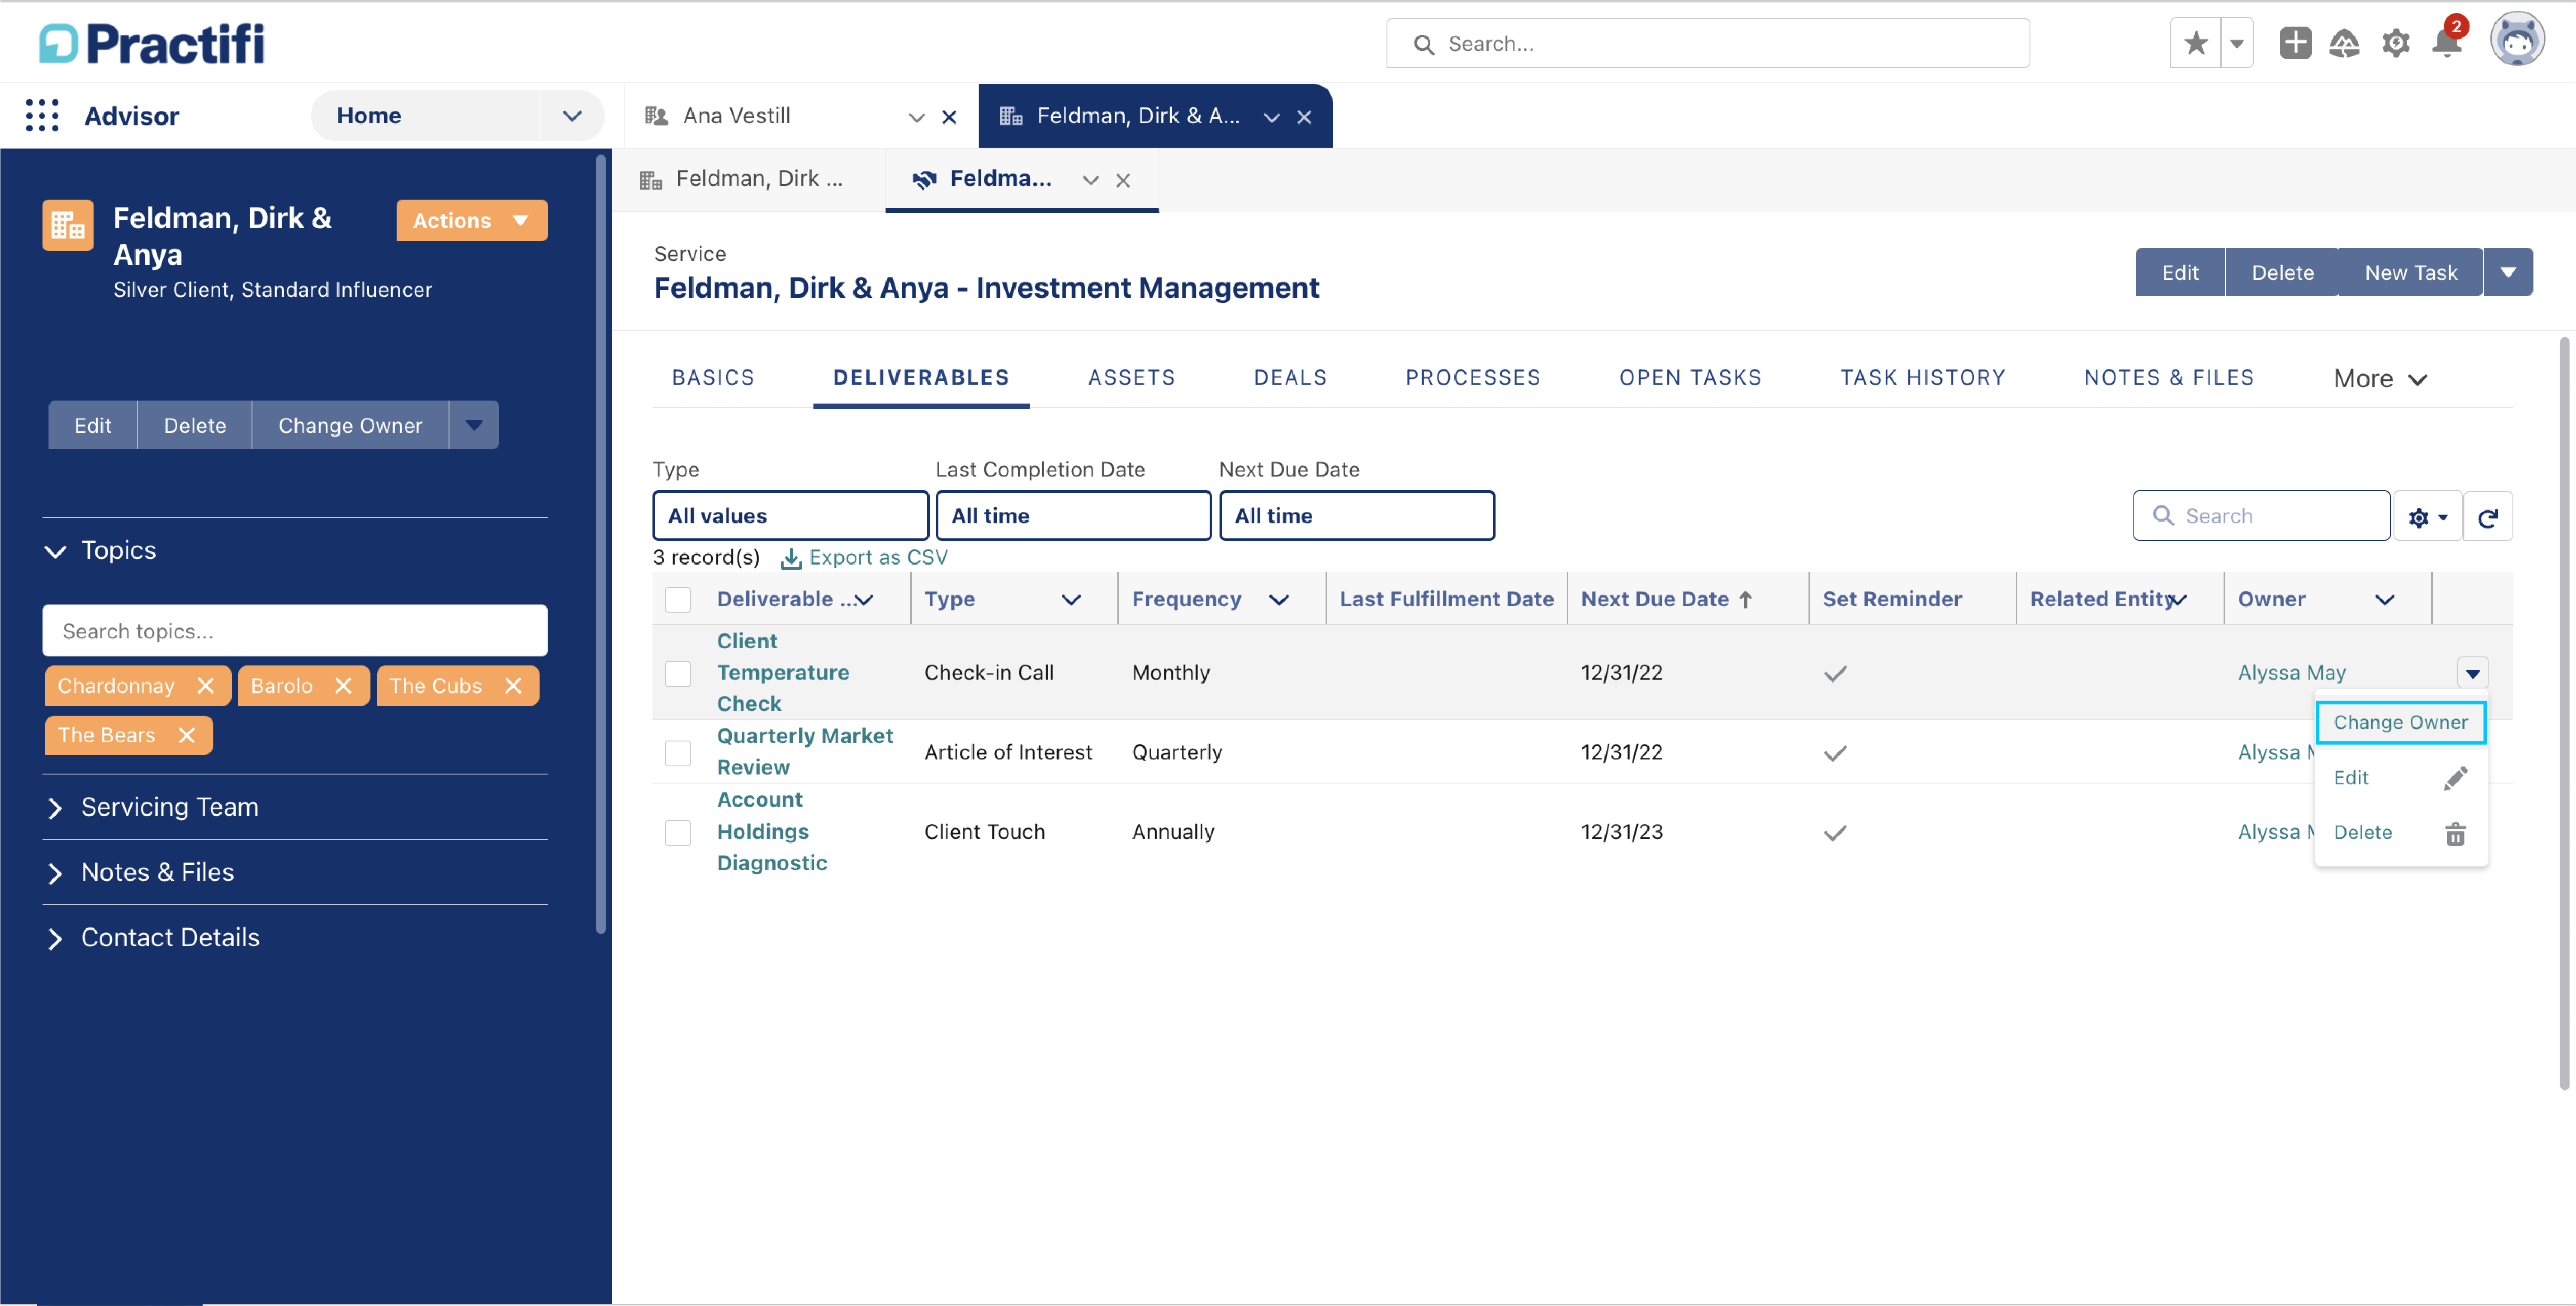Switch to the OPEN TASKS tab
The image size is (2576, 1306).
coord(1690,378)
